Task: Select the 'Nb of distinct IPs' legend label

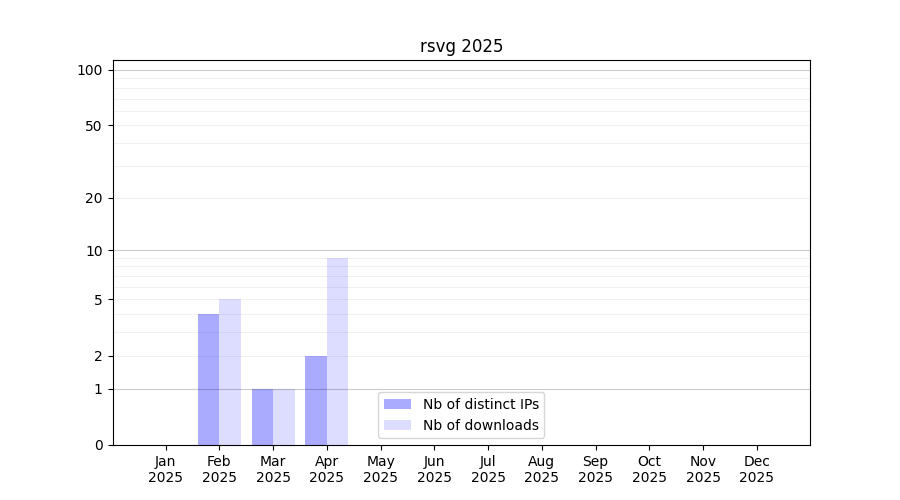Action: point(480,404)
